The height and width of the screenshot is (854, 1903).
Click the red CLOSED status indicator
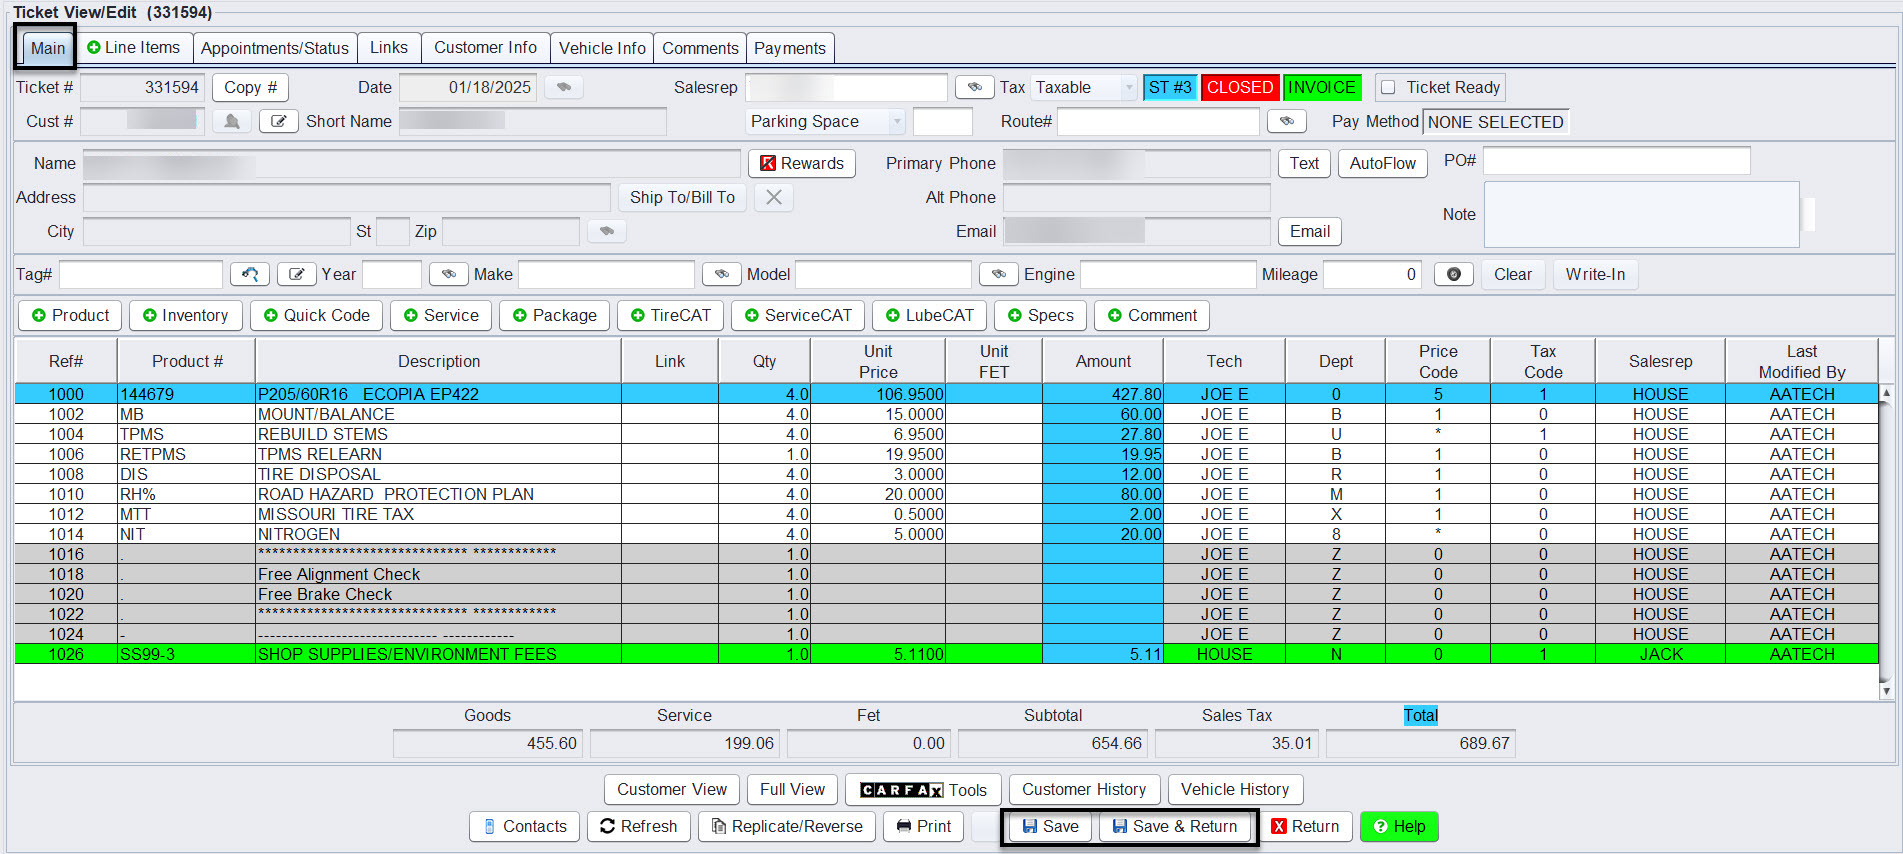pos(1239,88)
